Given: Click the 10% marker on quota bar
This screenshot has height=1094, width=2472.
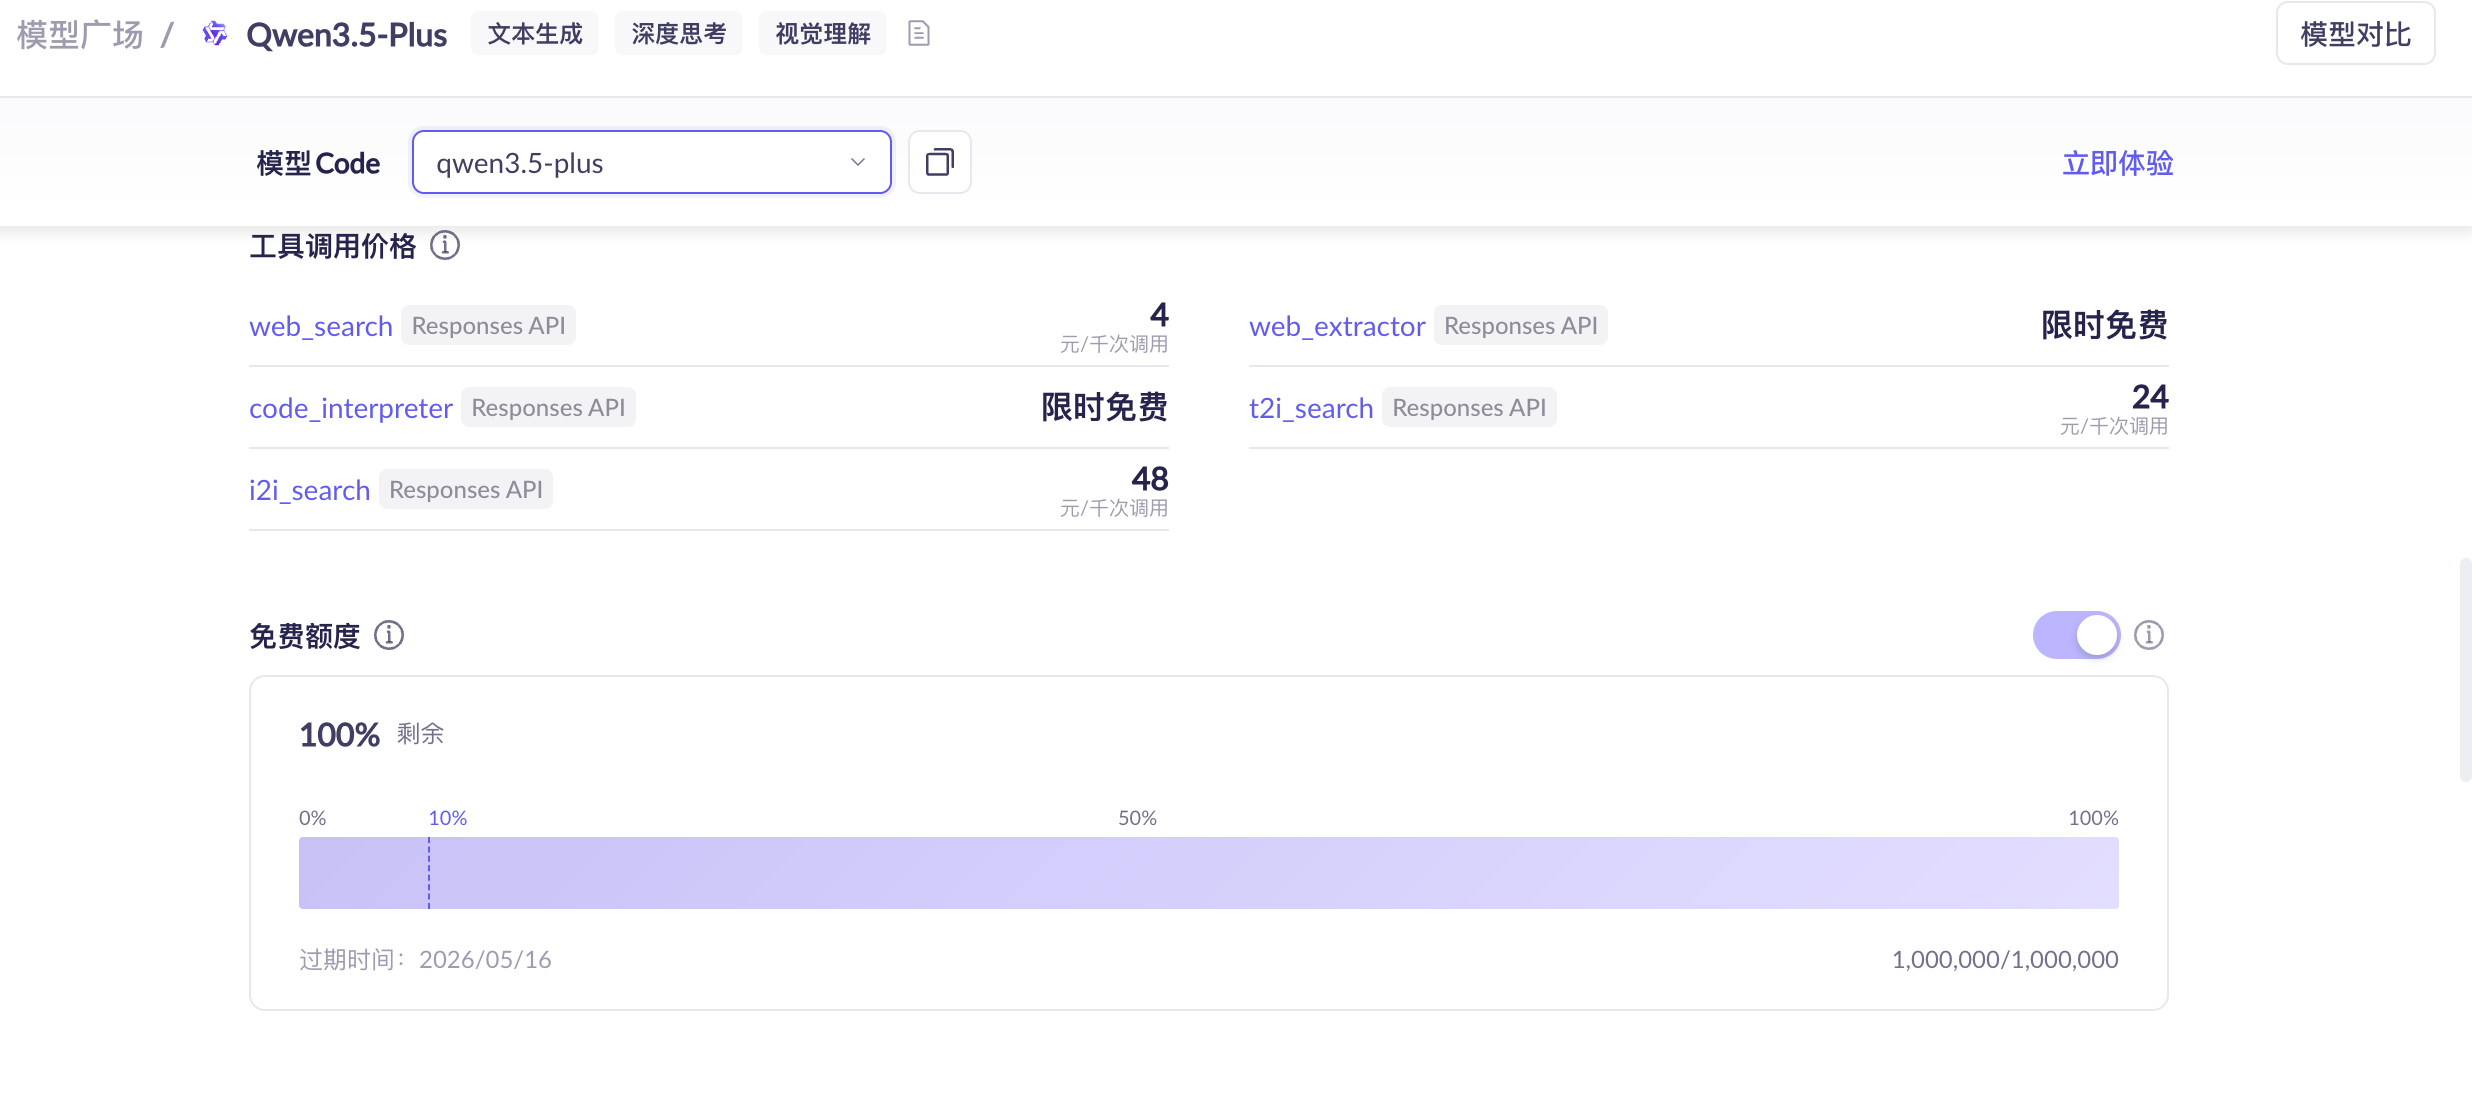Looking at the screenshot, I should [447, 818].
